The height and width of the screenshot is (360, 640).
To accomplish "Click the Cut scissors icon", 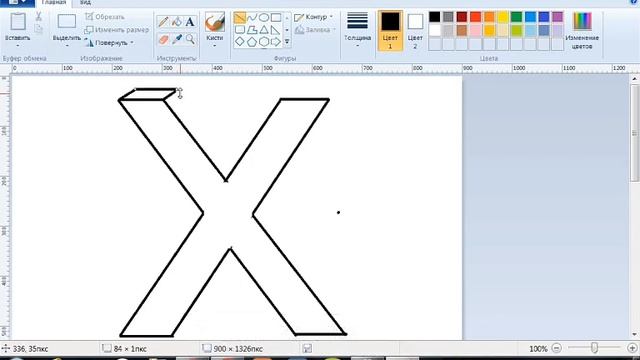I will (38, 16).
